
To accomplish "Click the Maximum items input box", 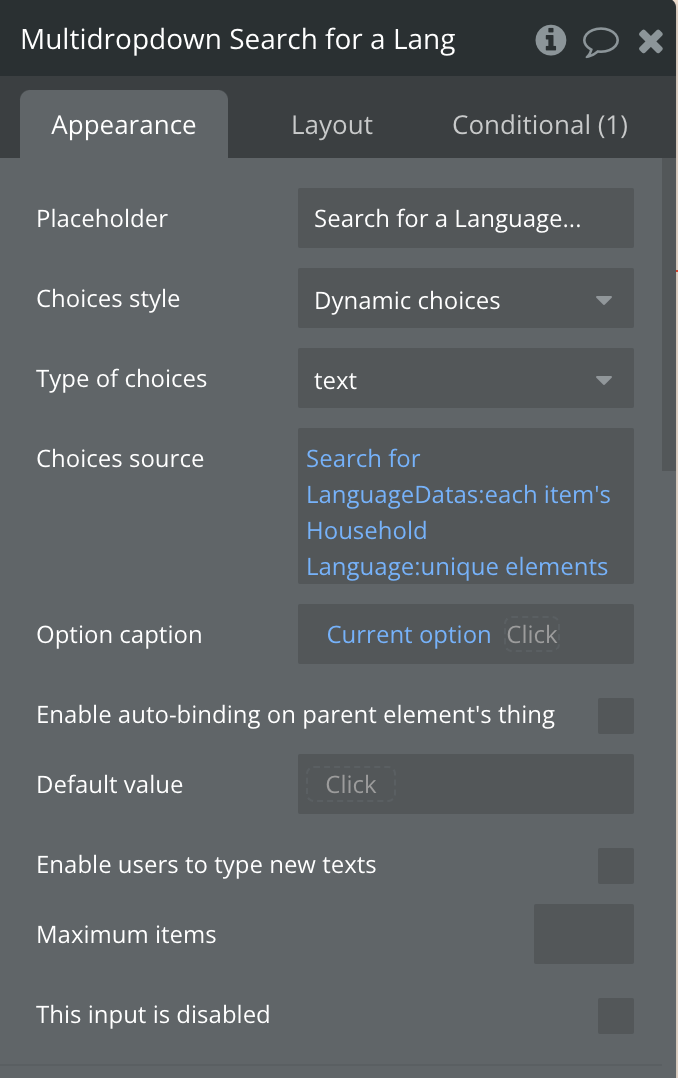I will [x=583, y=935].
